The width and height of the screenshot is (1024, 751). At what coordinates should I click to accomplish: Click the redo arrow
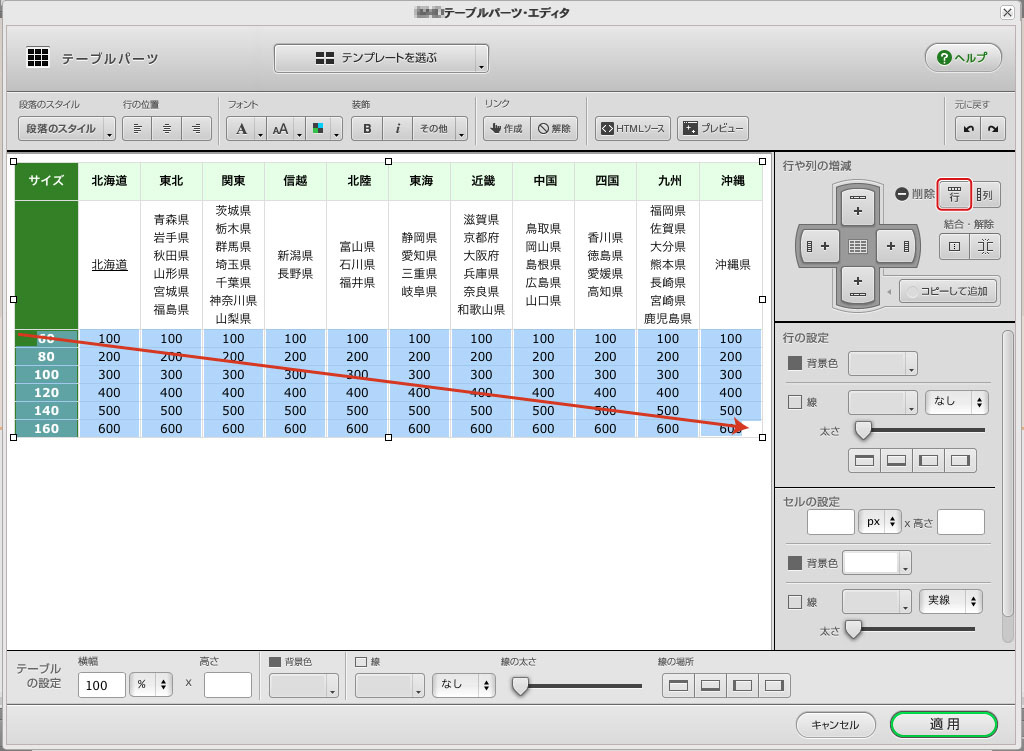(993, 129)
